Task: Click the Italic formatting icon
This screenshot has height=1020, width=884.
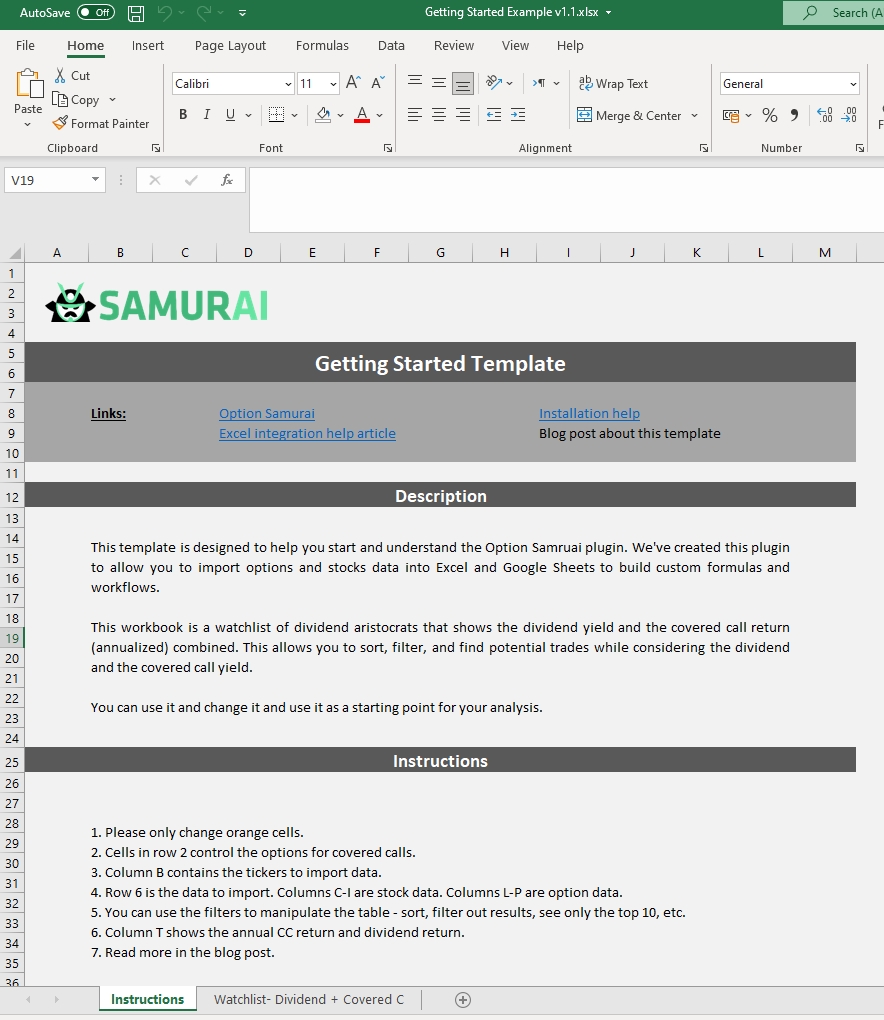Action: (207, 115)
